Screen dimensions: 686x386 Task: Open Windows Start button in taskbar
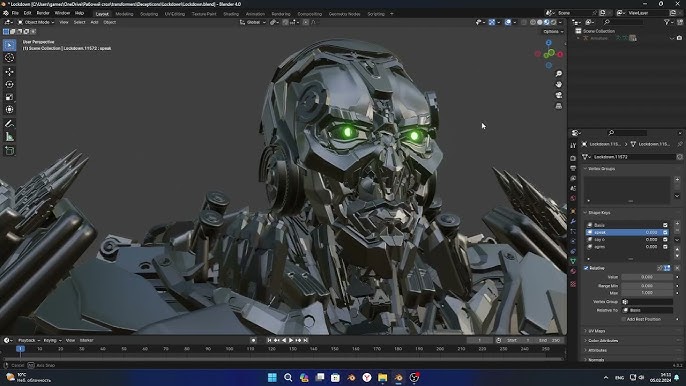point(272,377)
